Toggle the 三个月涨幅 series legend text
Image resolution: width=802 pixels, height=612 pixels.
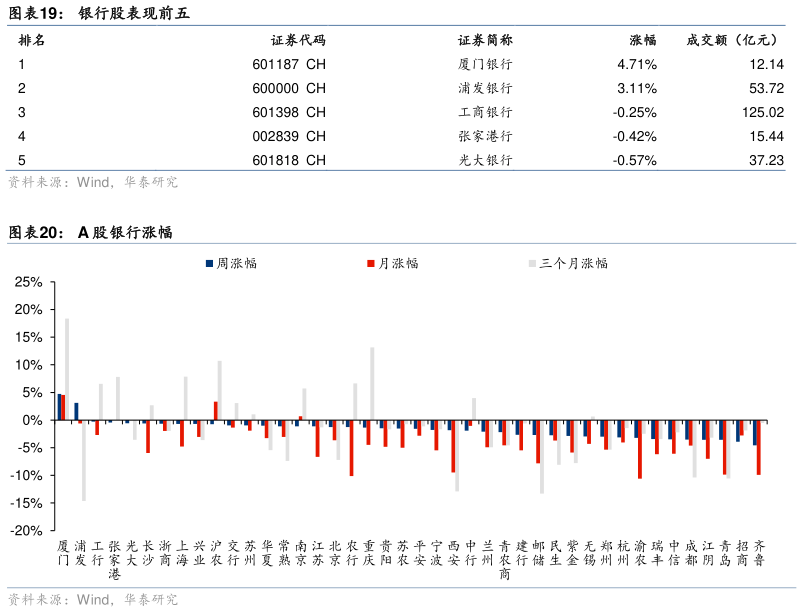point(573,263)
